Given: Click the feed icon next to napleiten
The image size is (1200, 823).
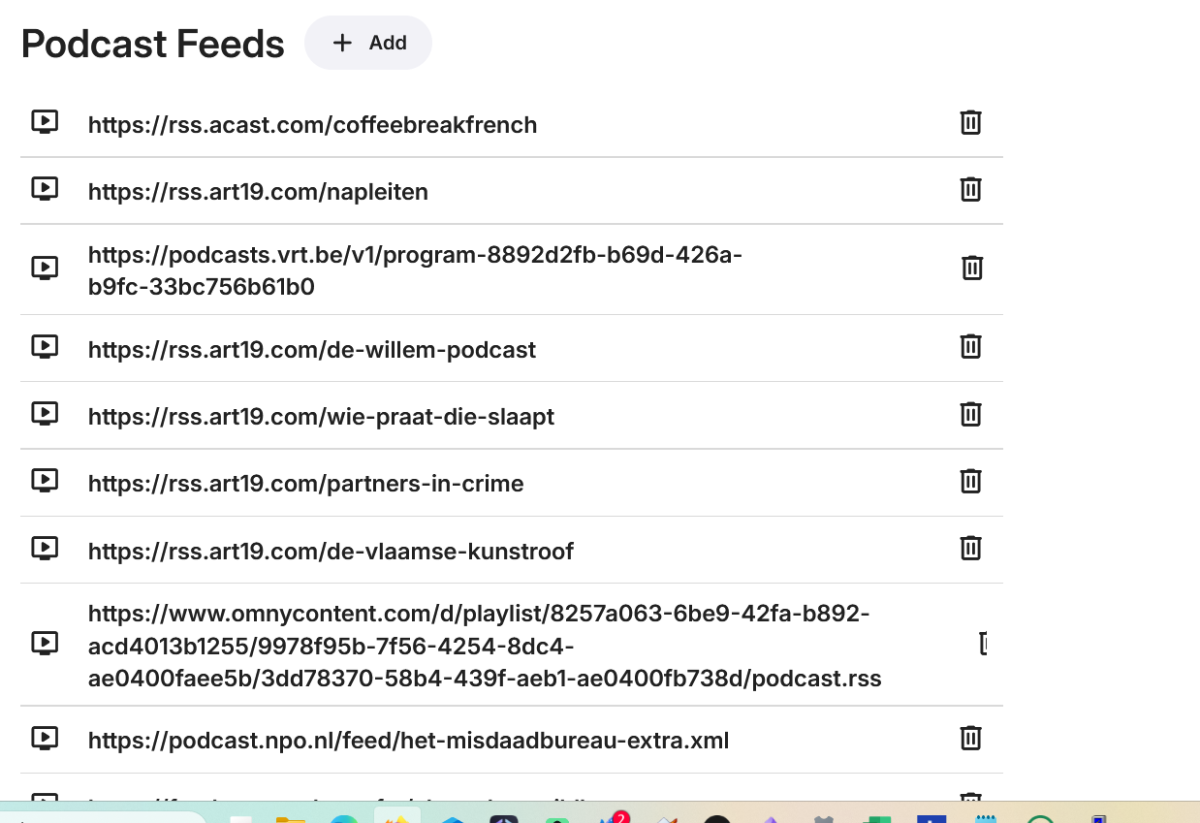Looking at the screenshot, I should pyautogui.click(x=44, y=190).
